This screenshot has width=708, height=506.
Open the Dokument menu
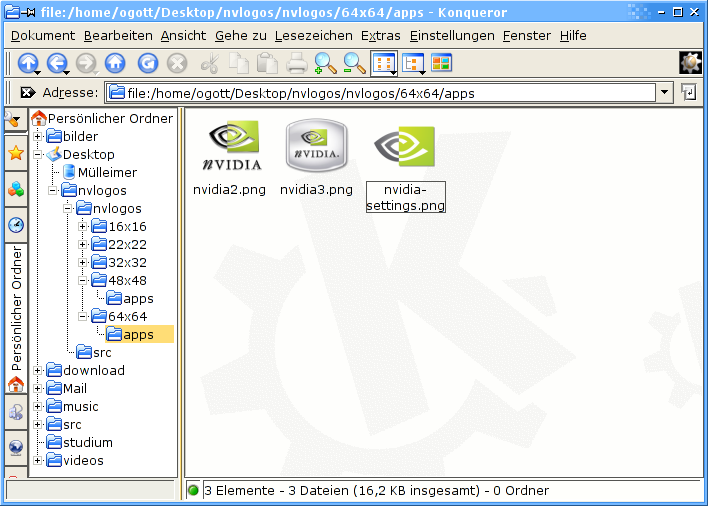pyautogui.click(x=43, y=35)
